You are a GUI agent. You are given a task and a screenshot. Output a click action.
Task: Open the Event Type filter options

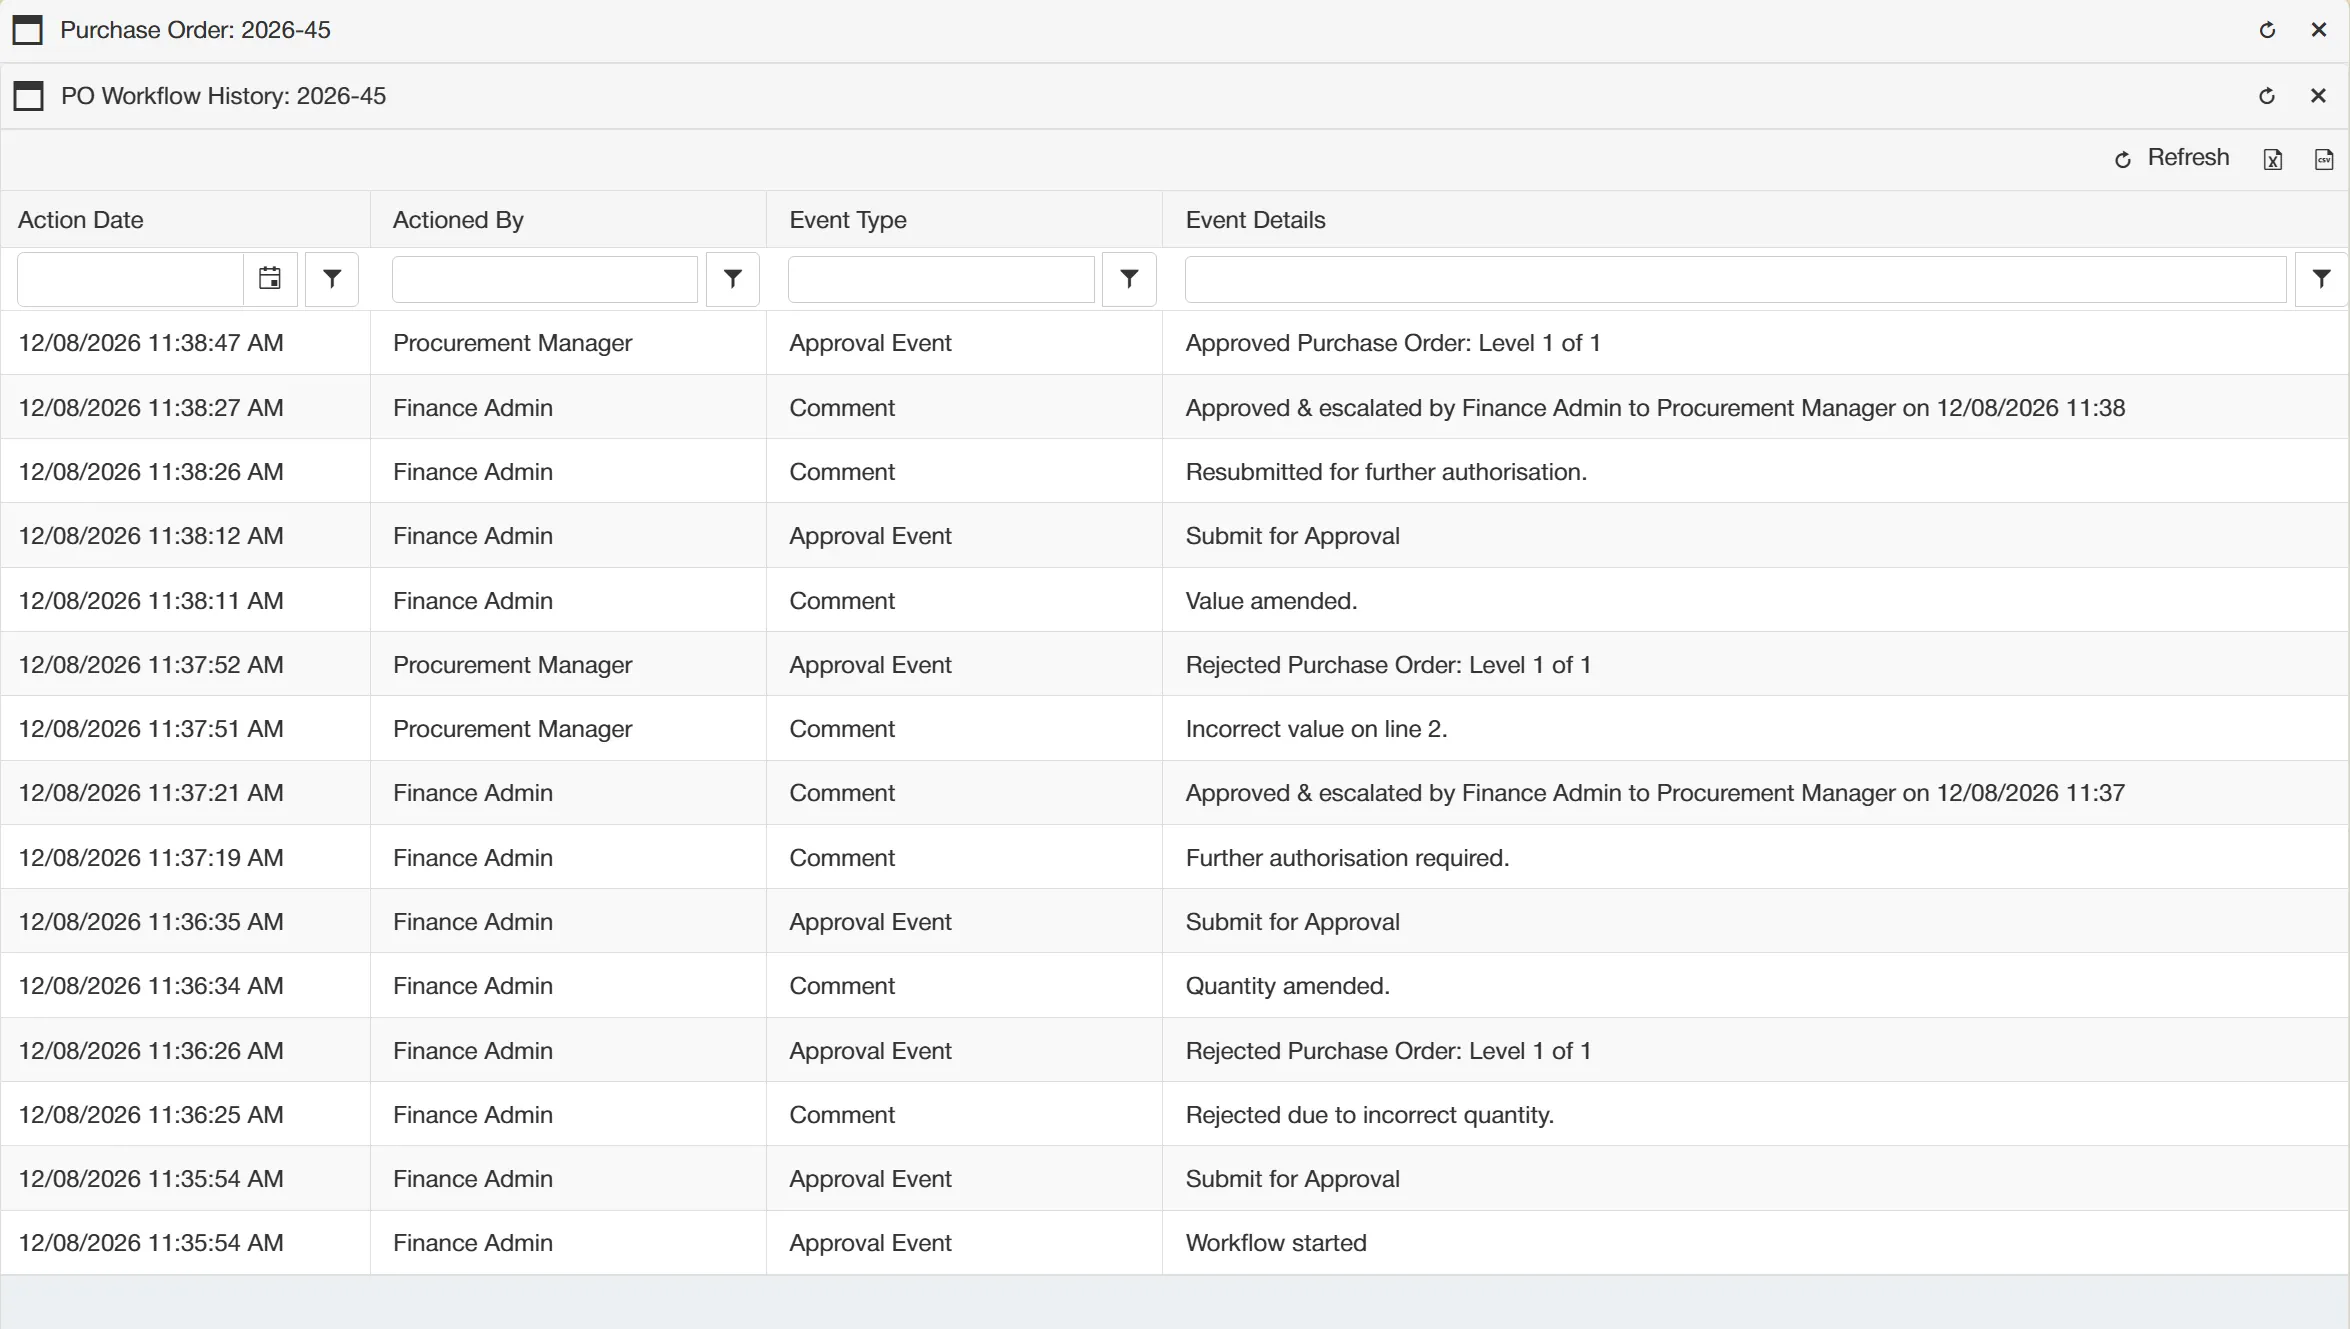coord(1129,278)
